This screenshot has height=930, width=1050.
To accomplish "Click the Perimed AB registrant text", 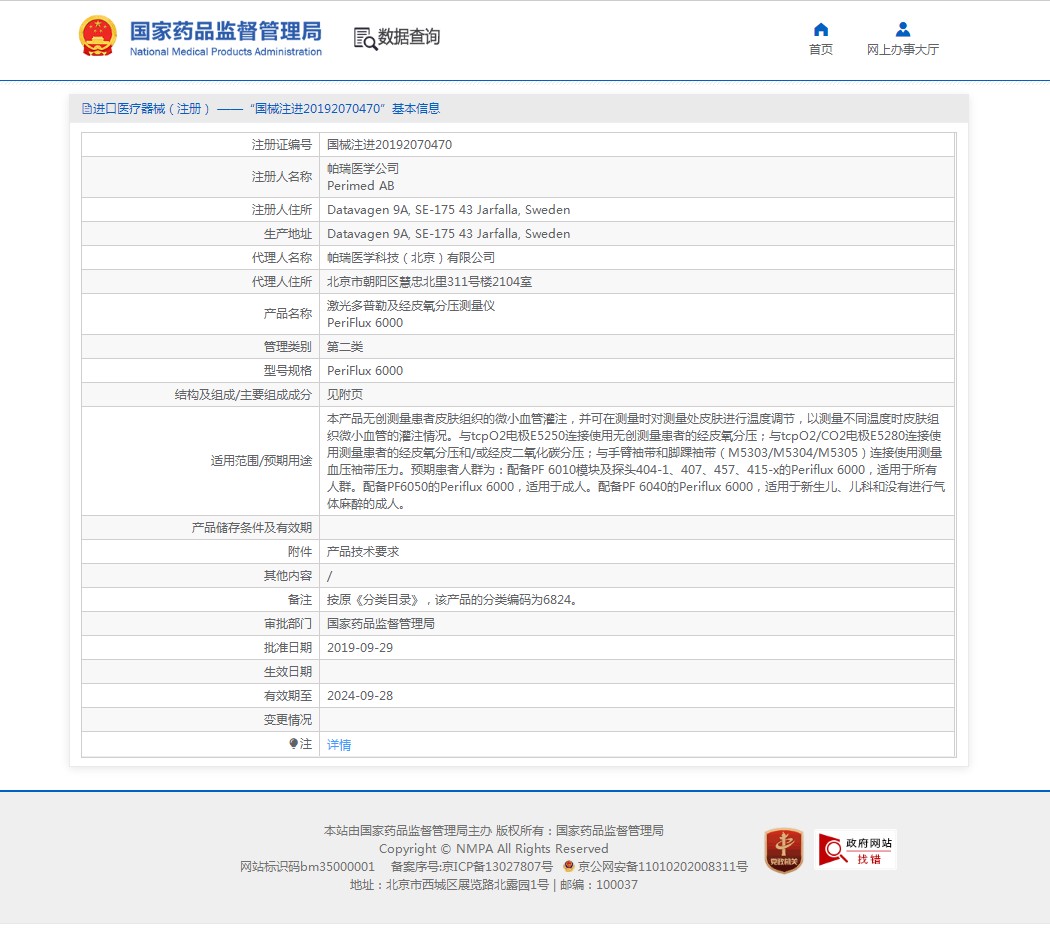I will pos(360,185).
